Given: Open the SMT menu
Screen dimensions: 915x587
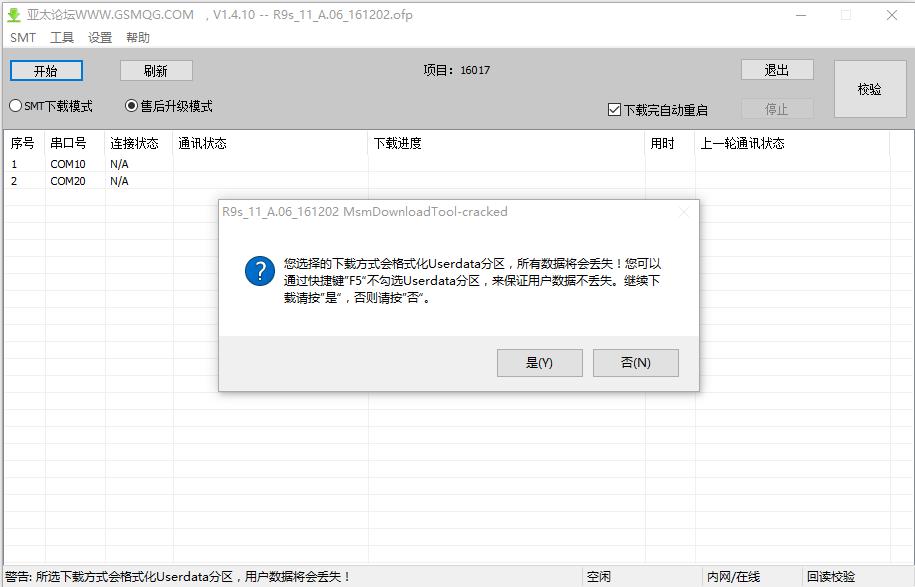Looking at the screenshot, I should (x=21, y=37).
